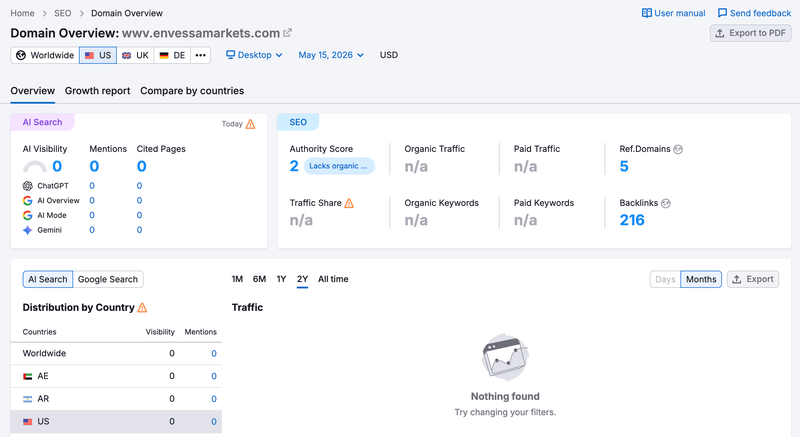Click the Send feedback chat icon
Screen dimensions: 800x437
(x=722, y=13)
